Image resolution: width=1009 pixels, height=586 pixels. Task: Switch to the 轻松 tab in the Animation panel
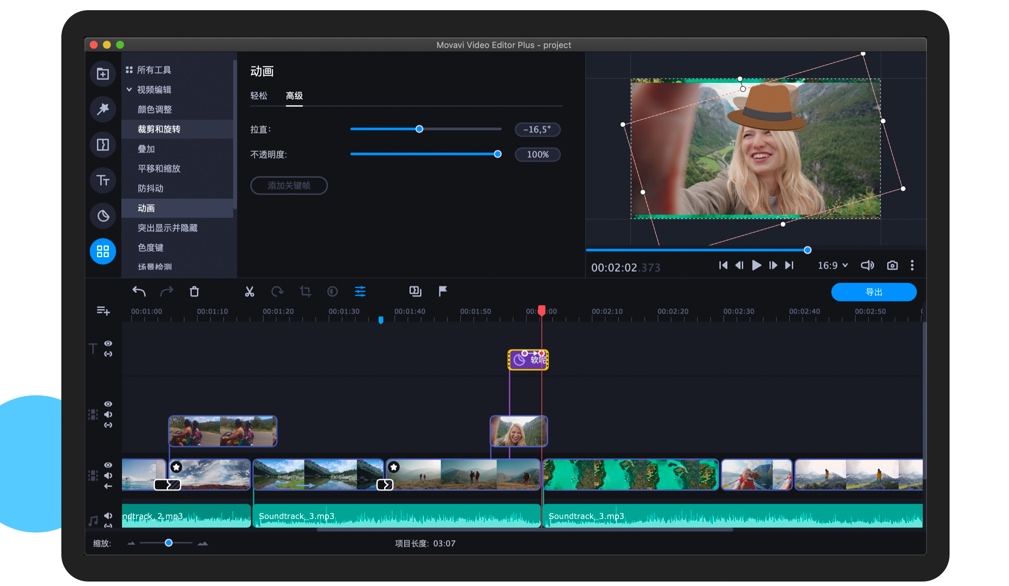260,95
